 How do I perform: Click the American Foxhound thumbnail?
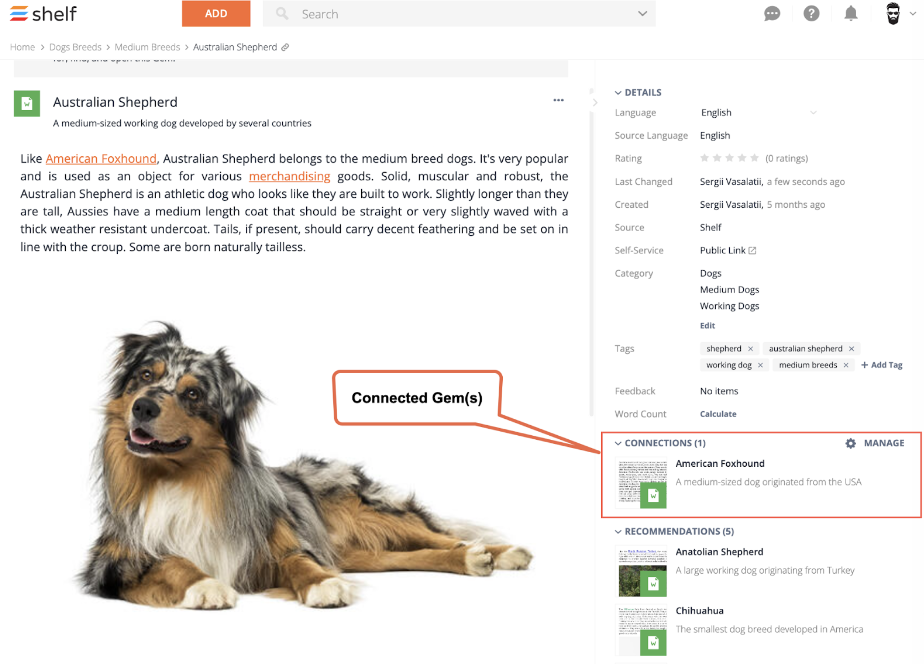coord(641,483)
